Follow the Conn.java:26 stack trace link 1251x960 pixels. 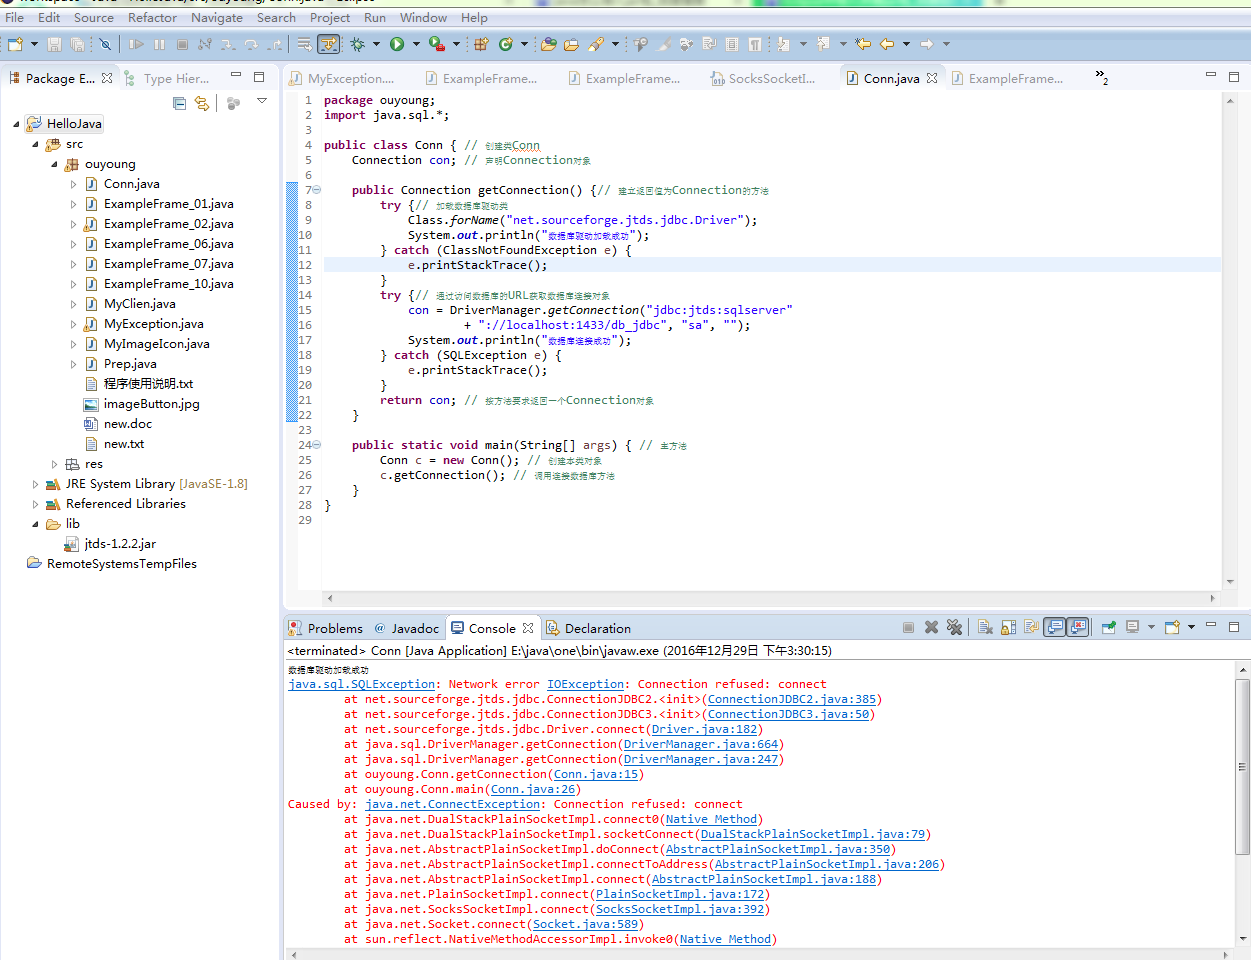click(533, 789)
